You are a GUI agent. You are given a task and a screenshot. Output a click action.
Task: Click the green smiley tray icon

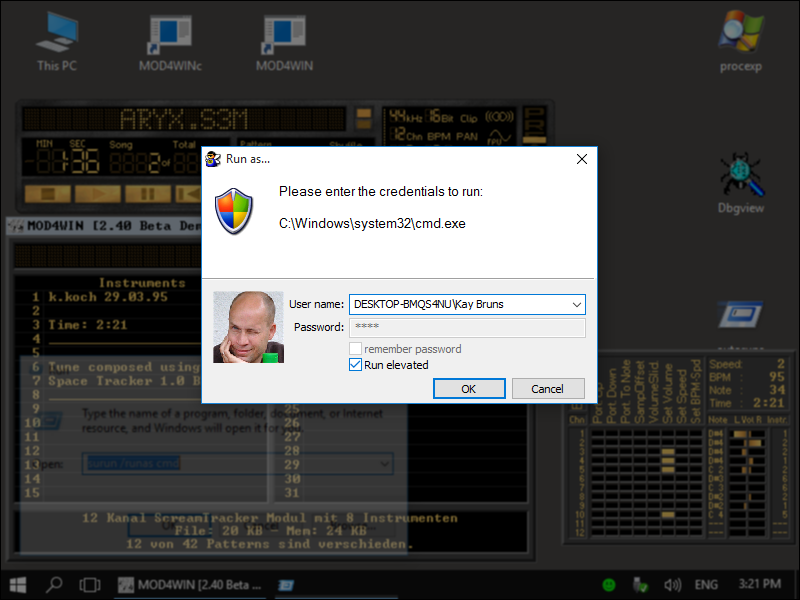pos(609,585)
